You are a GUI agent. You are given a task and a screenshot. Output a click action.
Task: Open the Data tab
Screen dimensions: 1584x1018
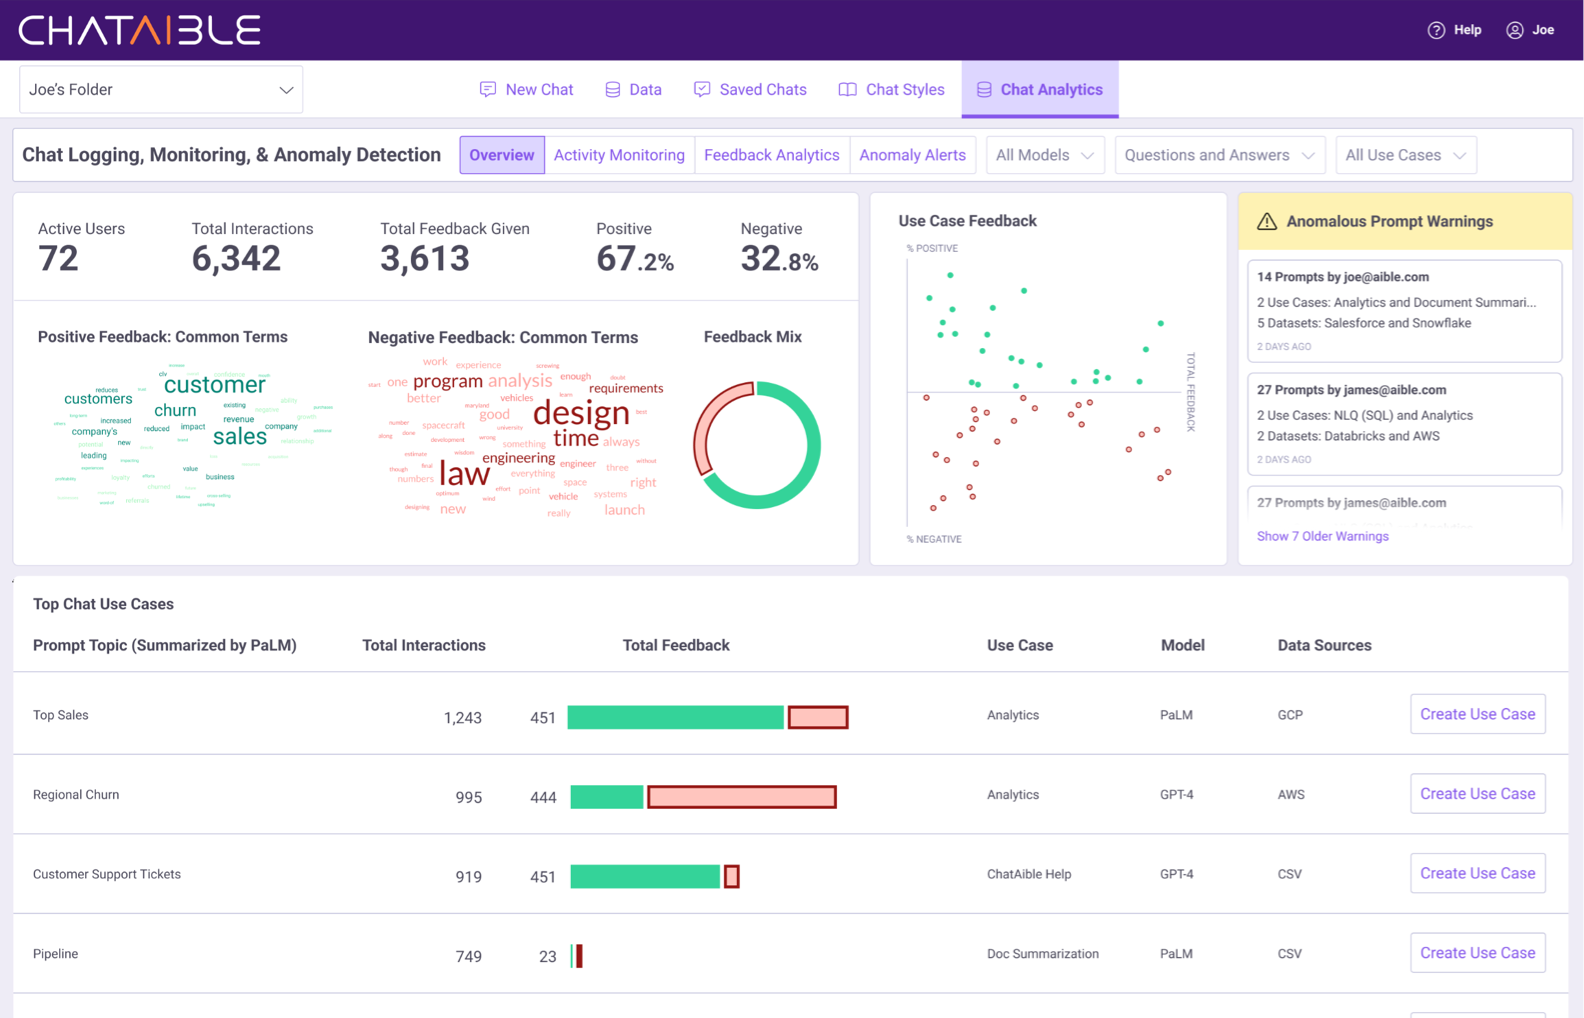pos(634,90)
